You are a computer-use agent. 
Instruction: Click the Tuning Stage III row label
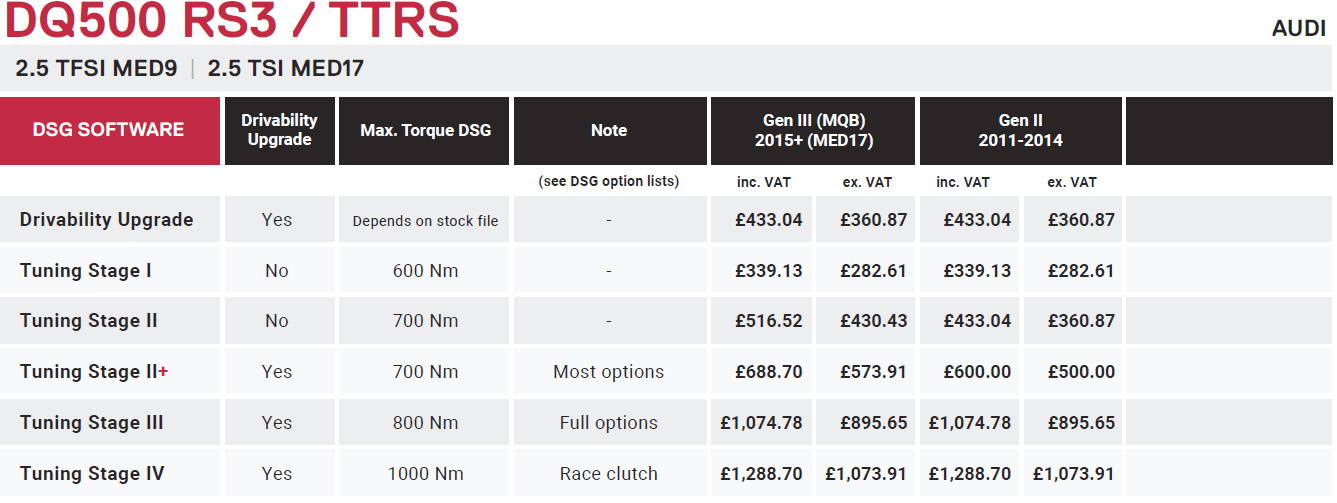click(x=92, y=423)
